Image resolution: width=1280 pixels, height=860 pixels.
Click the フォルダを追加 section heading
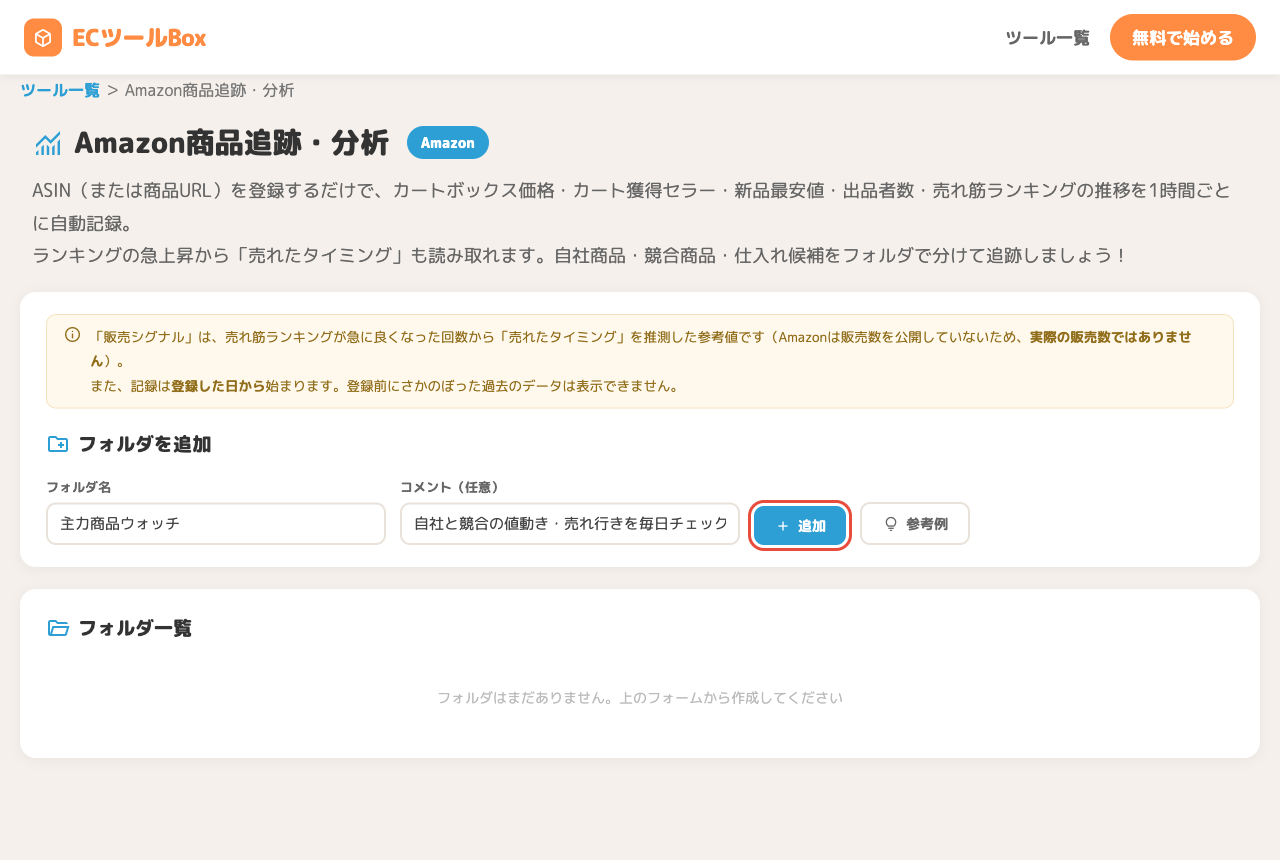145,444
